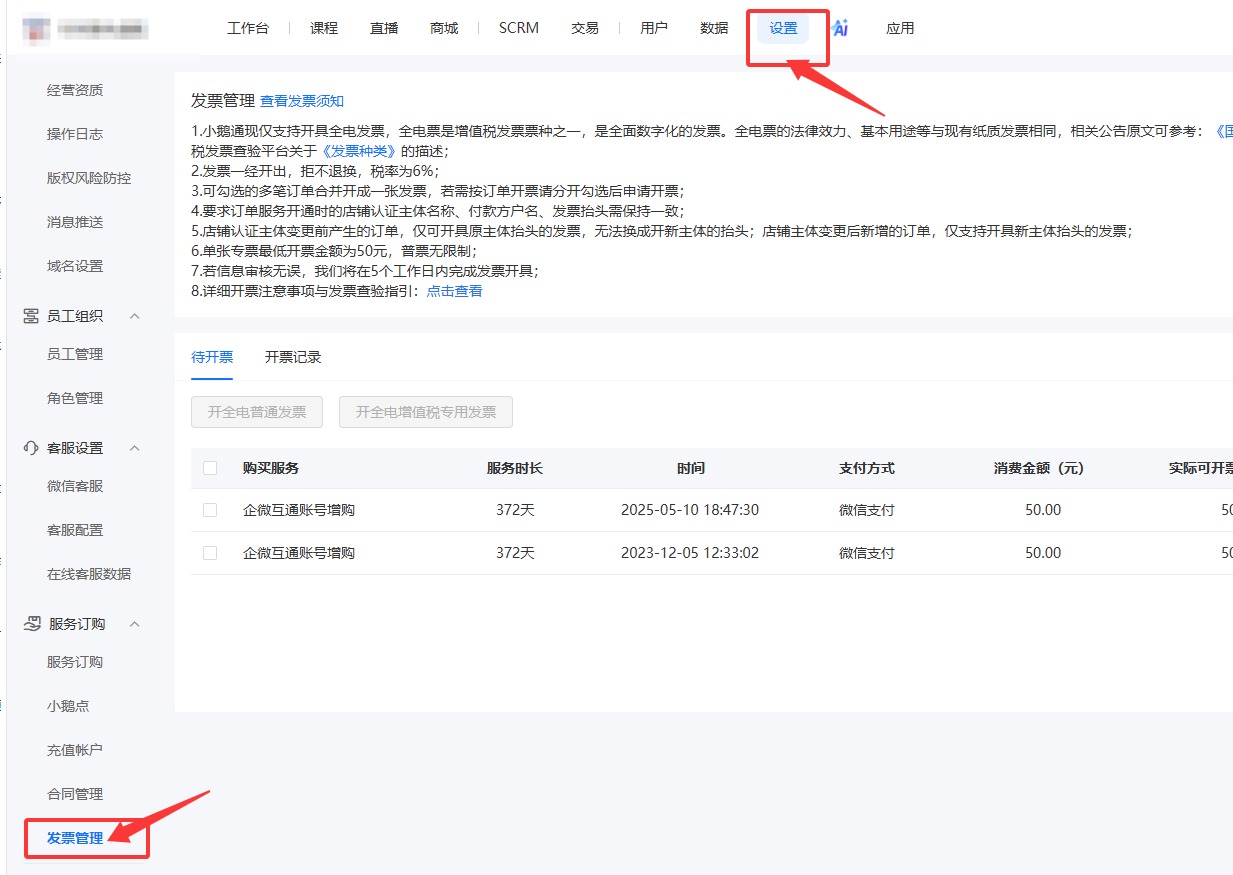
Task: Click the 服务时长 column header
Action: 515,468
